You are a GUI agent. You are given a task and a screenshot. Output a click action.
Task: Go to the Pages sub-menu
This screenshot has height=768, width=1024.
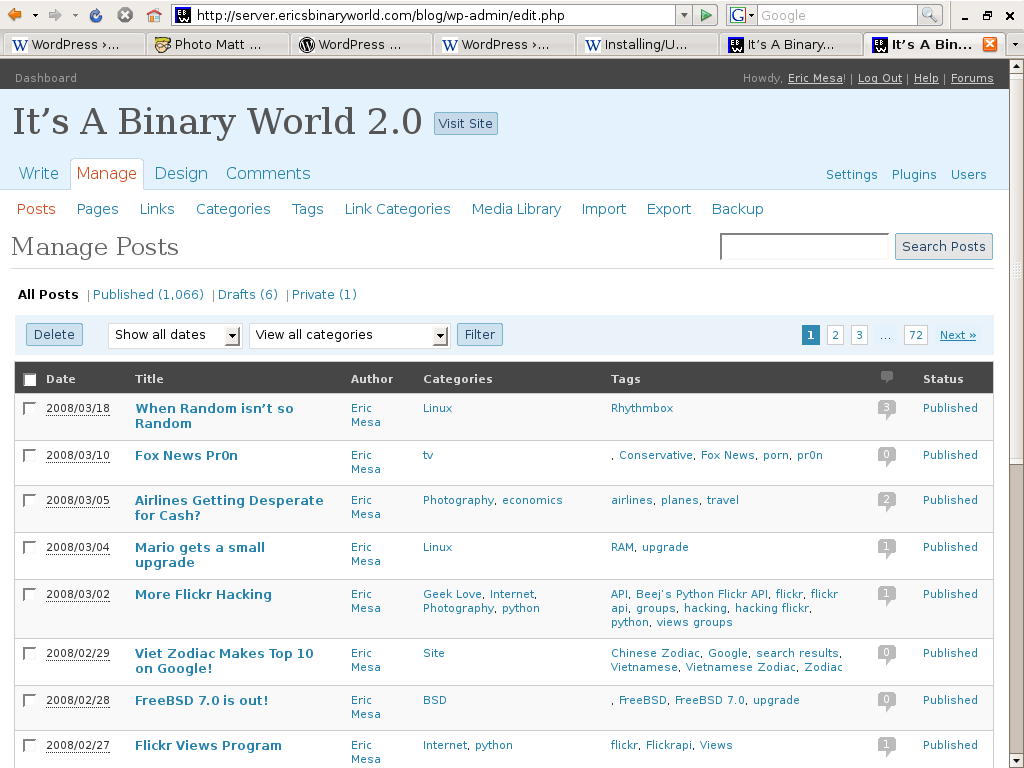pos(97,209)
